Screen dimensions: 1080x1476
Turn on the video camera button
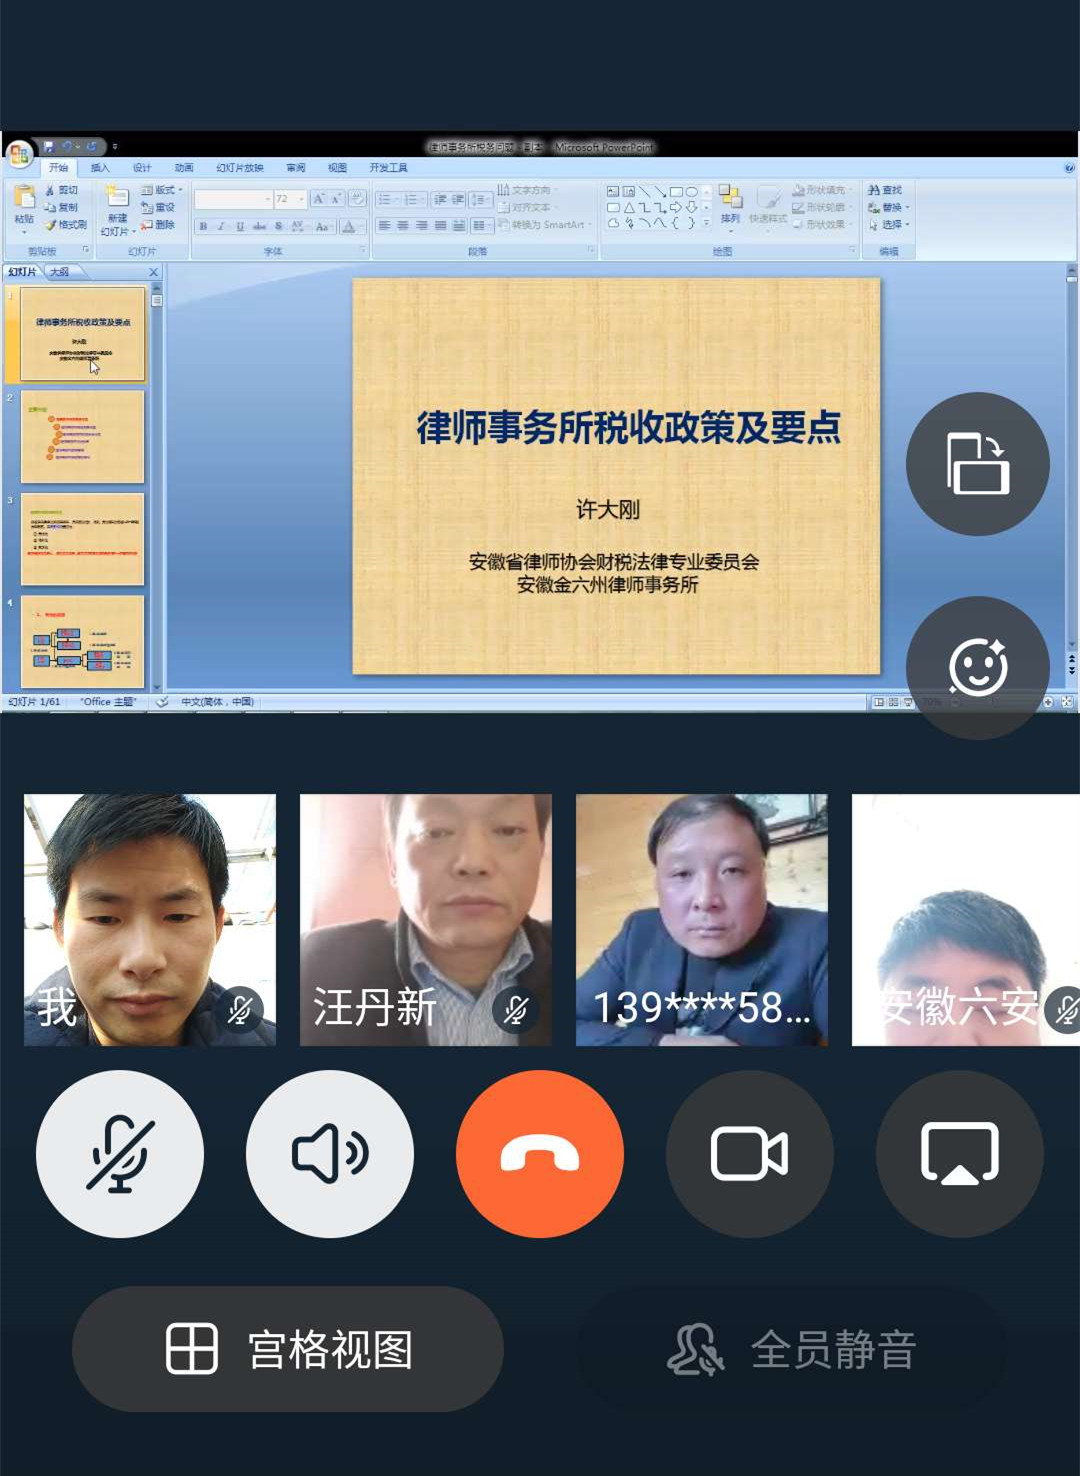pos(750,1154)
